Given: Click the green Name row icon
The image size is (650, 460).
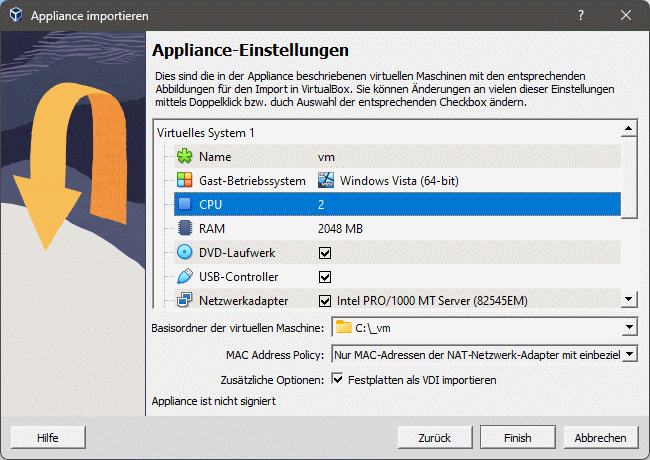Looking at the screenshot, I should pyautogui.click(x=184, y=157).
